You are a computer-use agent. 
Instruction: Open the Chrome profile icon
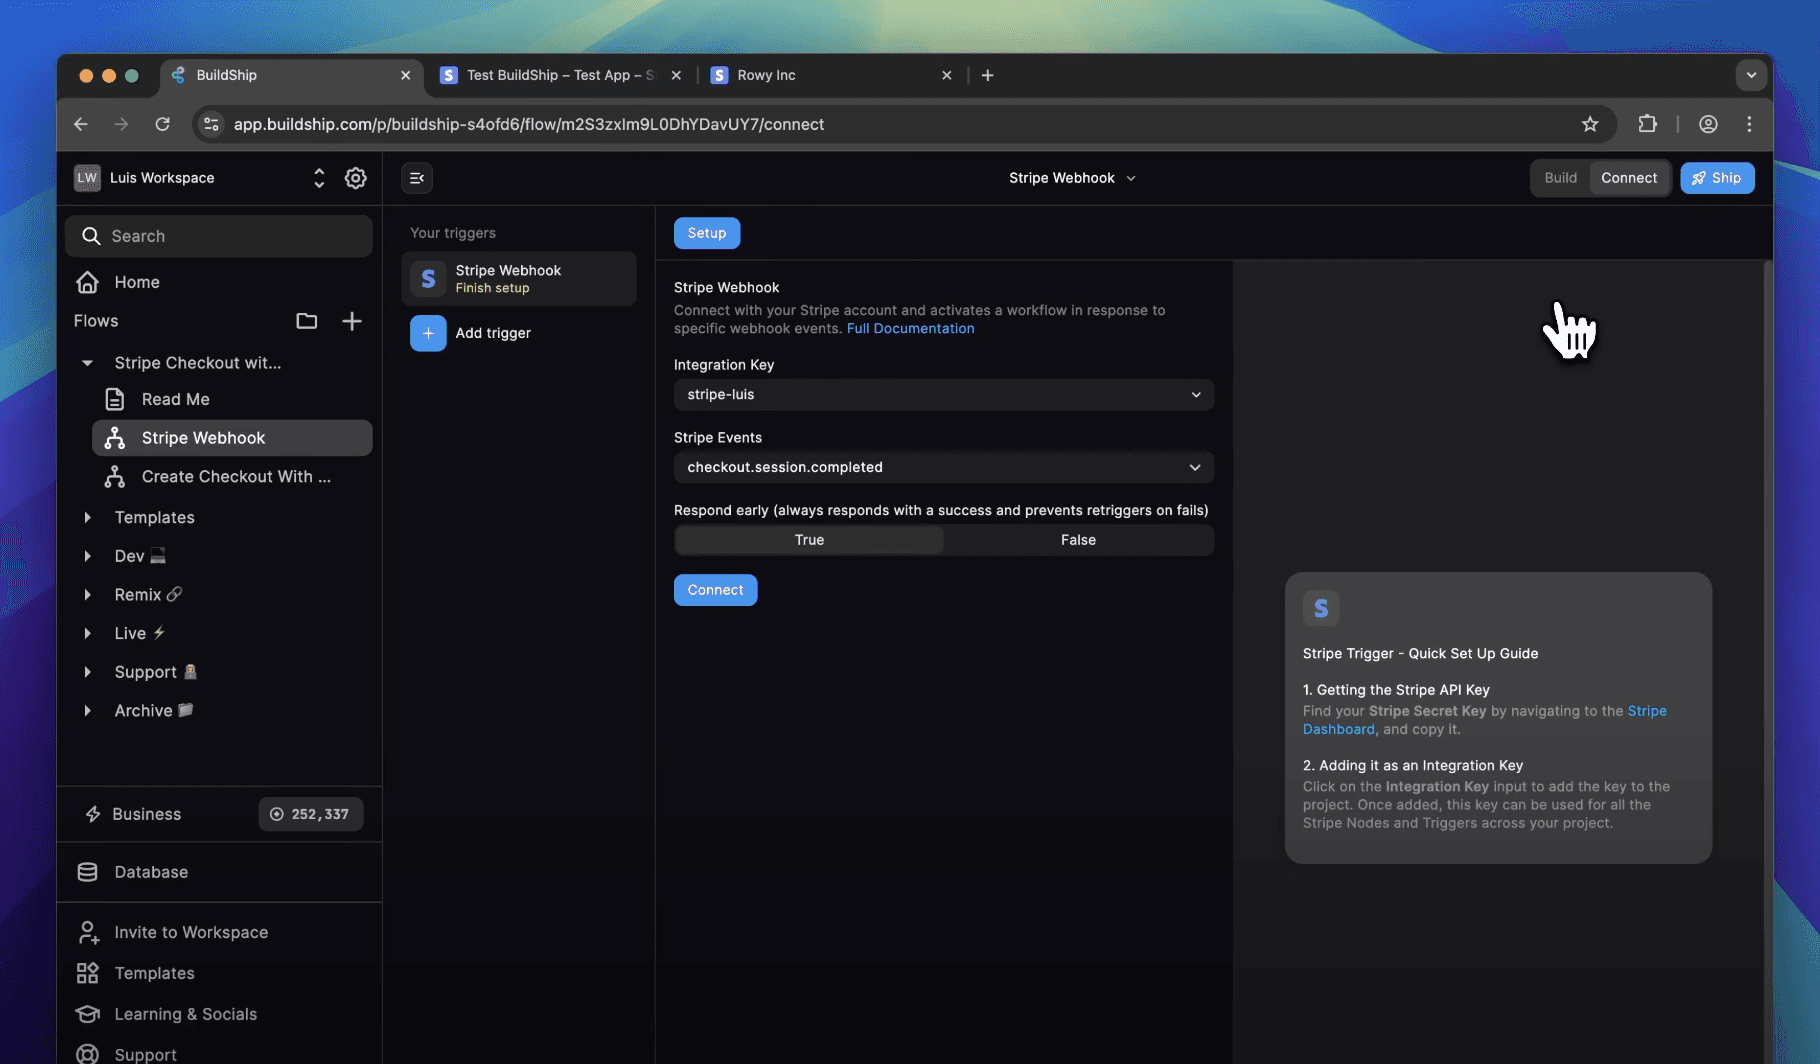[x=1708, y=124]
